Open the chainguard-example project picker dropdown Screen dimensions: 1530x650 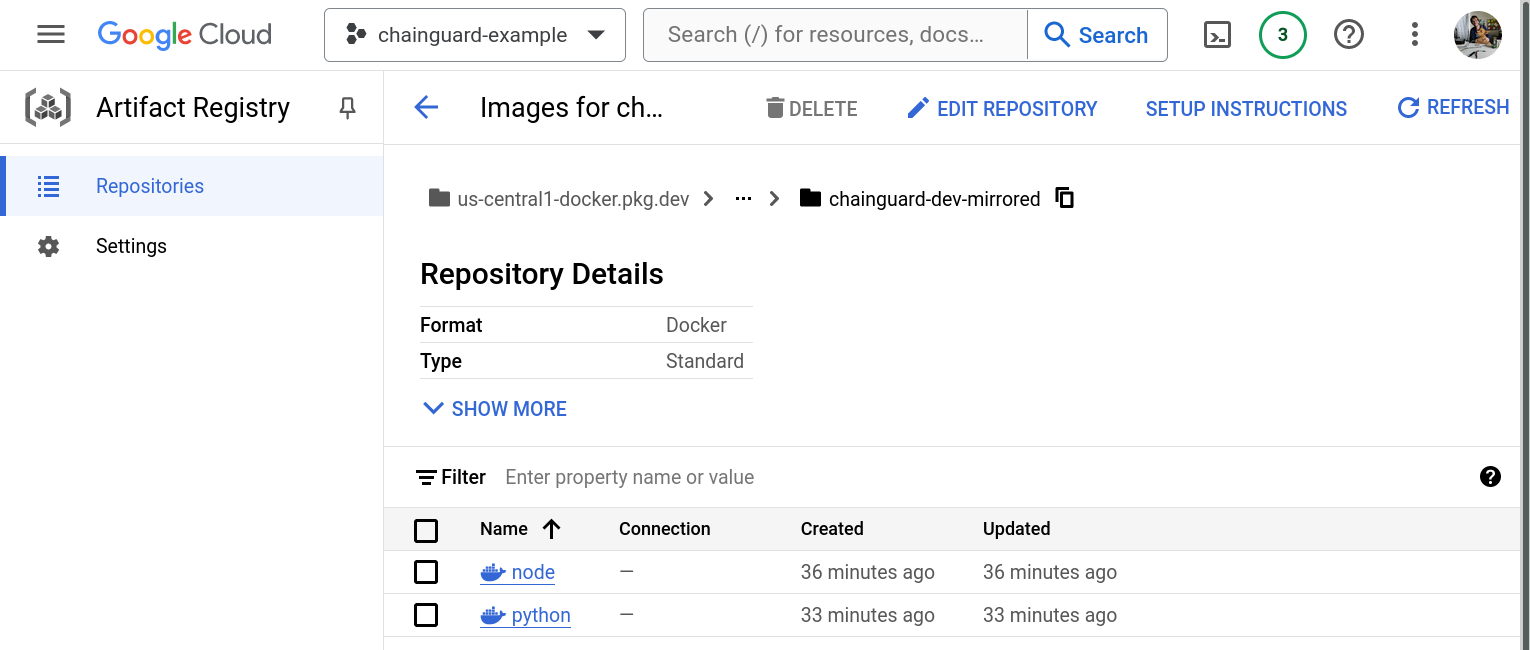(x=474, y=34)
